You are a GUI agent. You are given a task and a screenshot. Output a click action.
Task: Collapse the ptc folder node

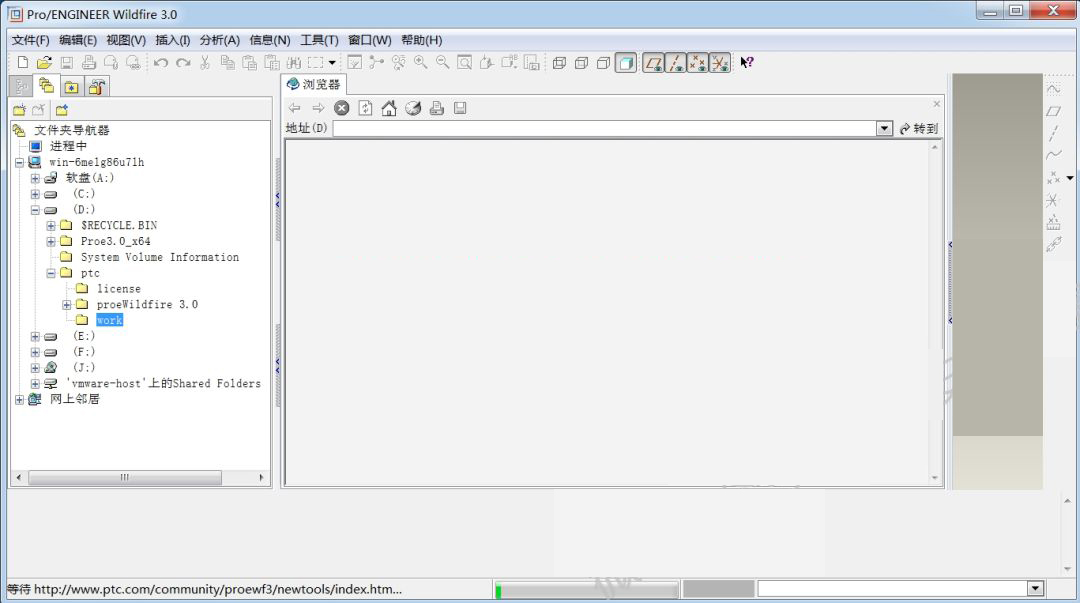click(x=51, y=274)
